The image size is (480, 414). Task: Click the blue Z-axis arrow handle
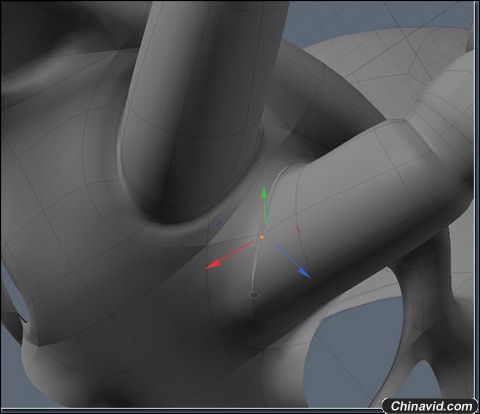(304, 273)
